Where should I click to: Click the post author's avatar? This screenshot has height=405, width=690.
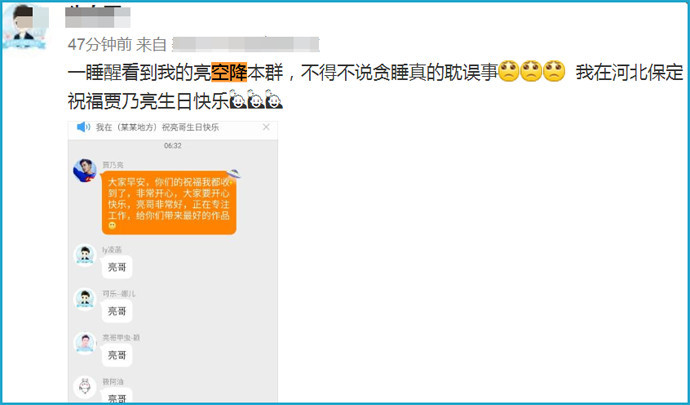pyautogui.click(x=25, y=25)
